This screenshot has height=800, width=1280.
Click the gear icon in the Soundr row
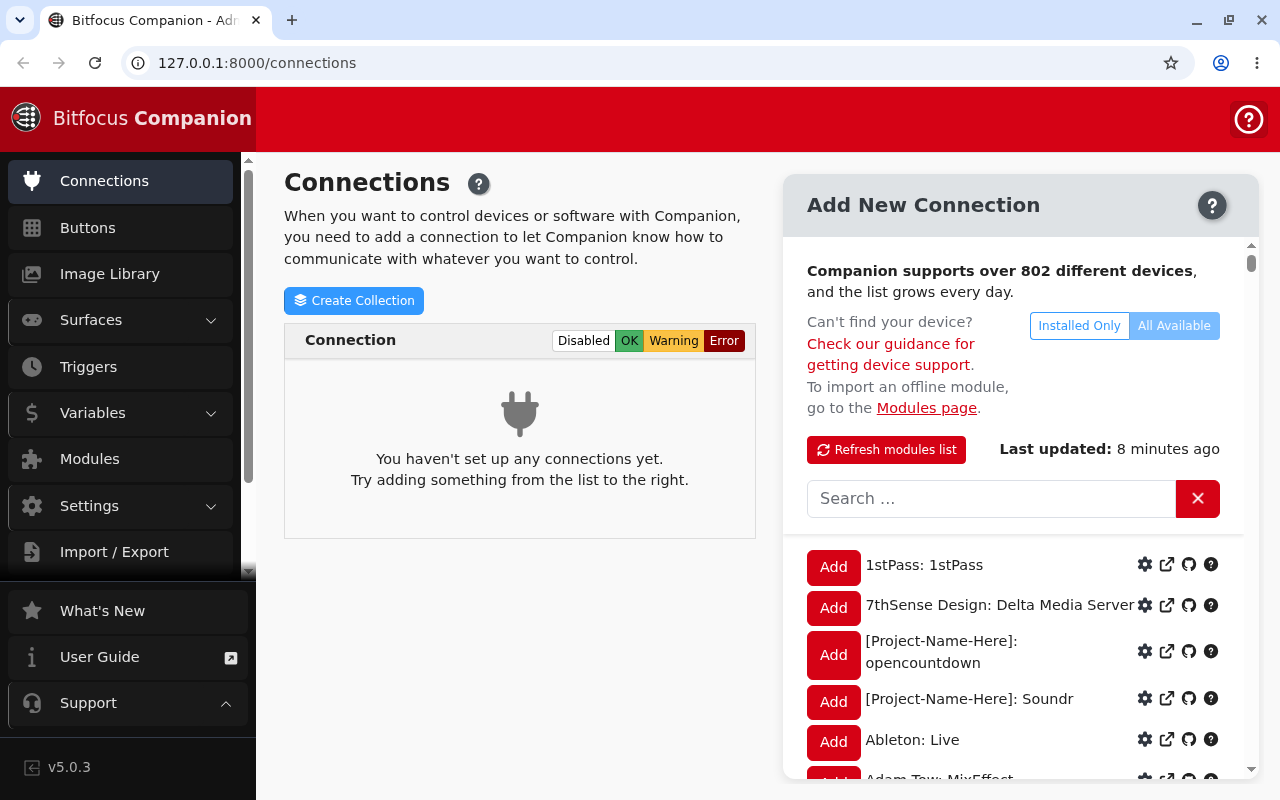[1145, 698]
